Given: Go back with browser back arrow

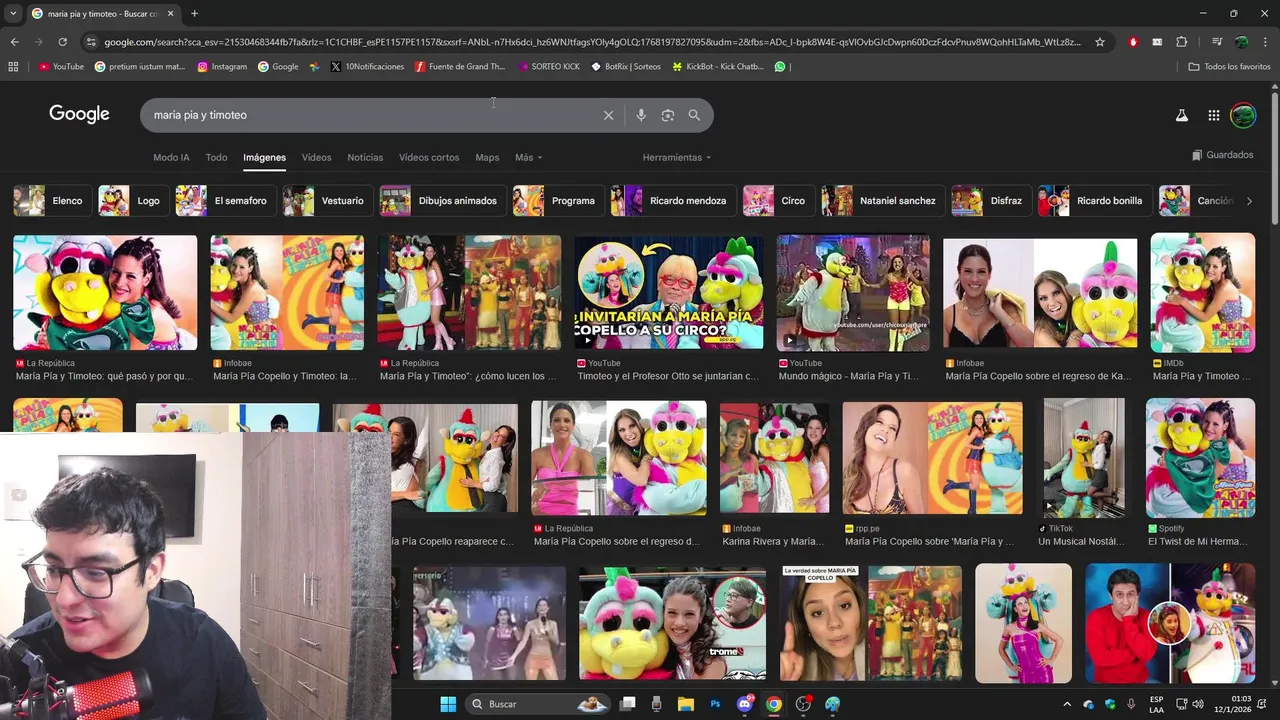Looking at the screenshot, I should click(14, 42).
